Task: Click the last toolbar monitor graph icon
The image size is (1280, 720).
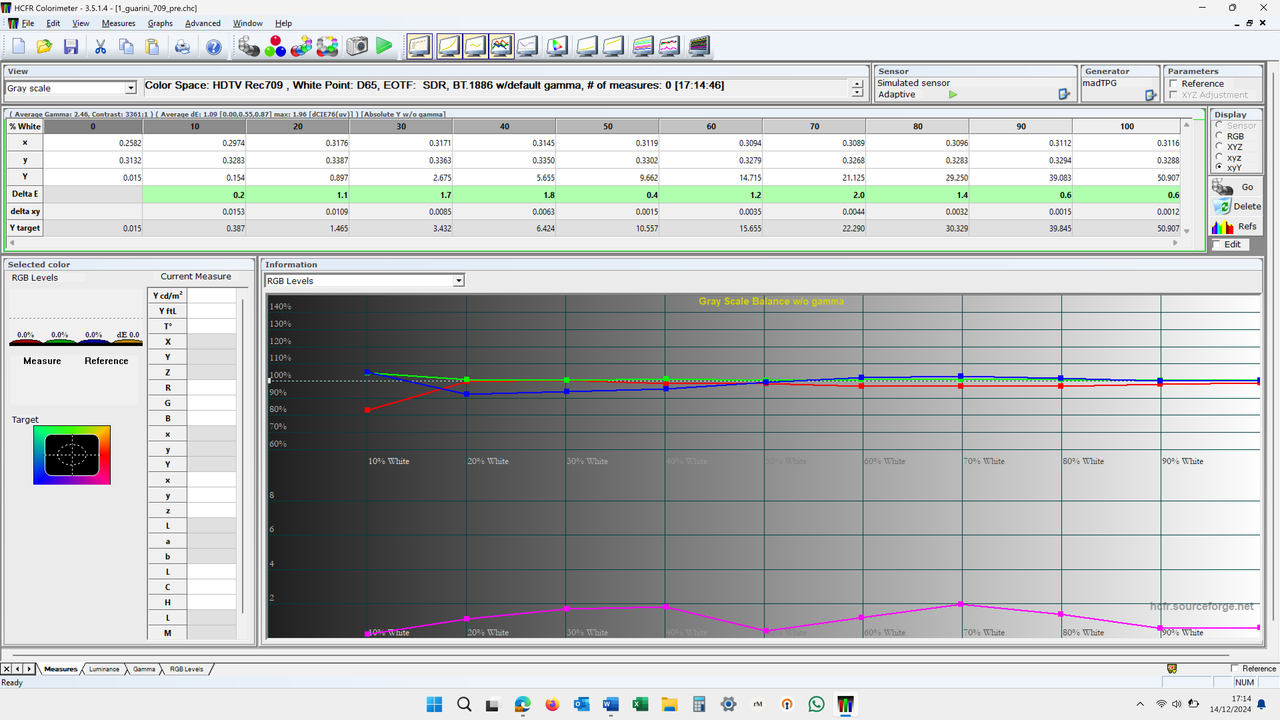Action: pyautogui.click(x=699, y=46)
